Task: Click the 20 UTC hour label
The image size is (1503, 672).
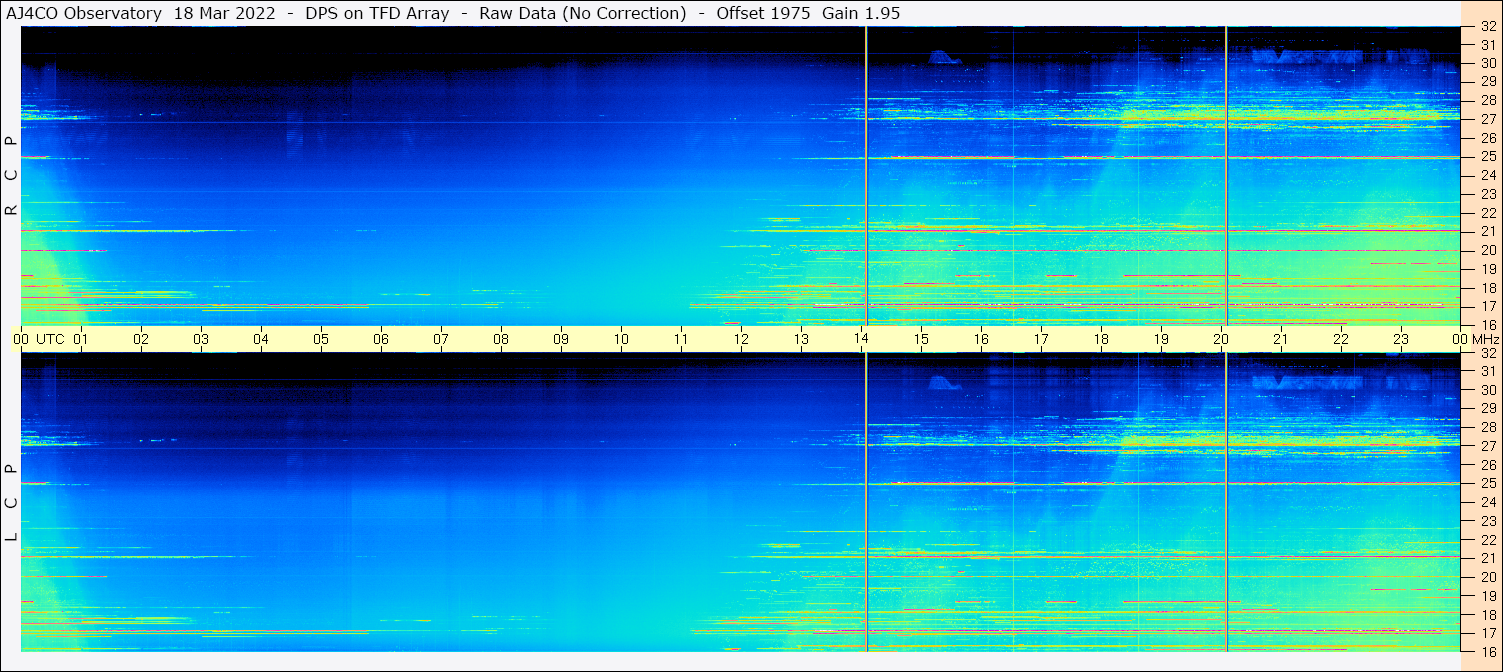Action: click(x=1221, y=339)
